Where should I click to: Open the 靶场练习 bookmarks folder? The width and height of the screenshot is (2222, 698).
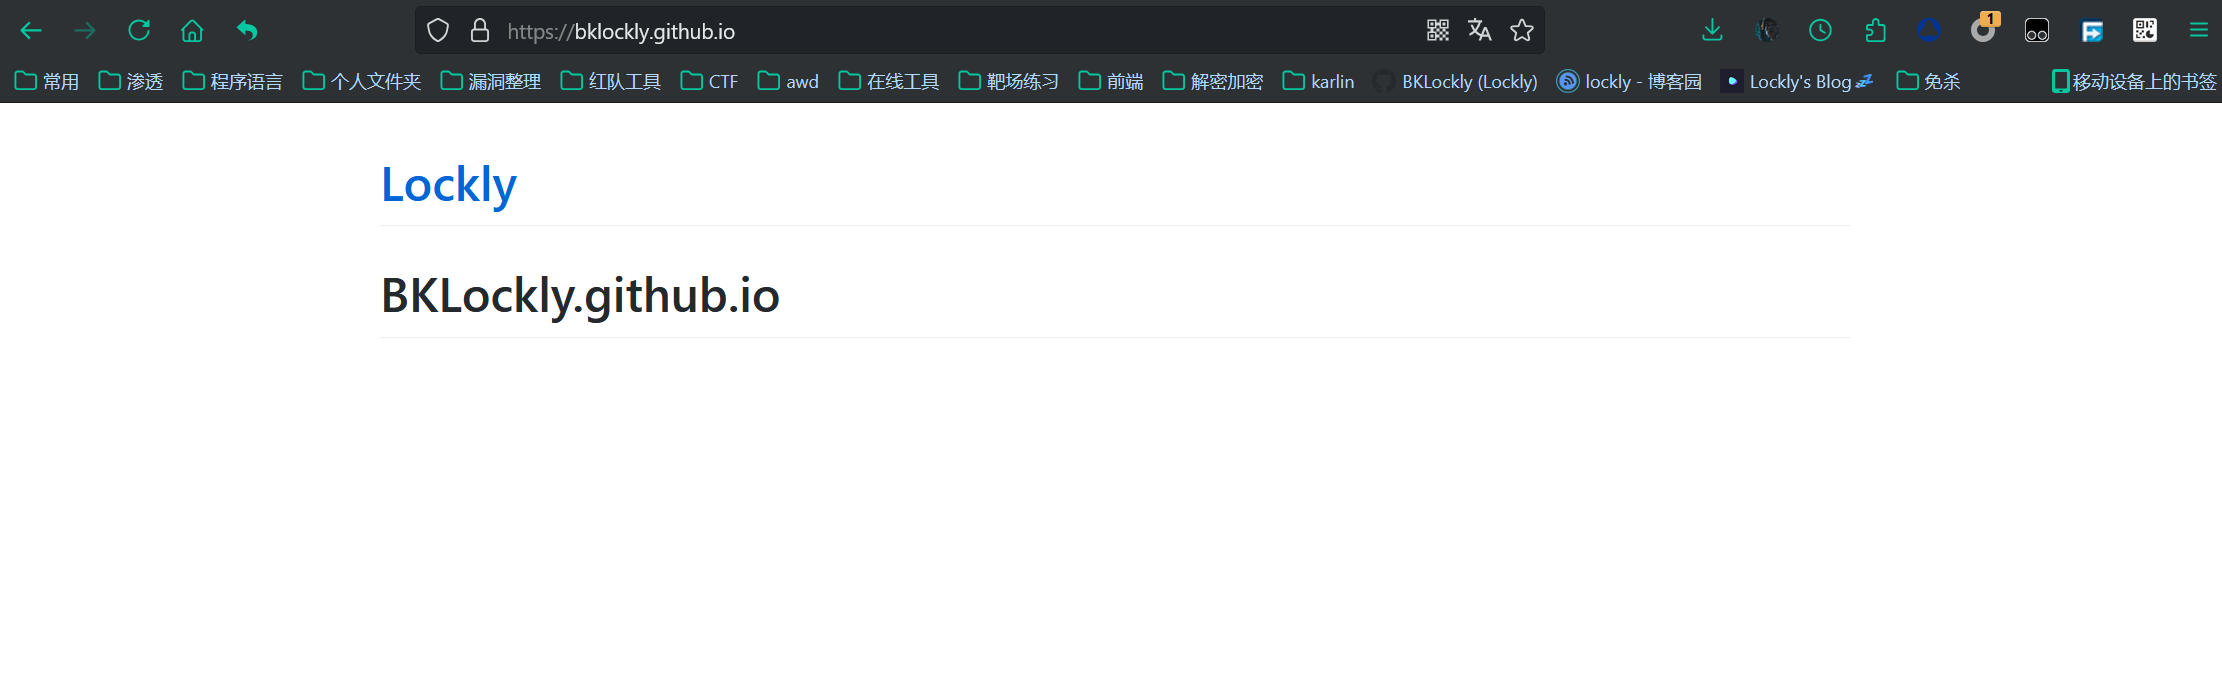pyautogui.click(x=1009, y=81)
